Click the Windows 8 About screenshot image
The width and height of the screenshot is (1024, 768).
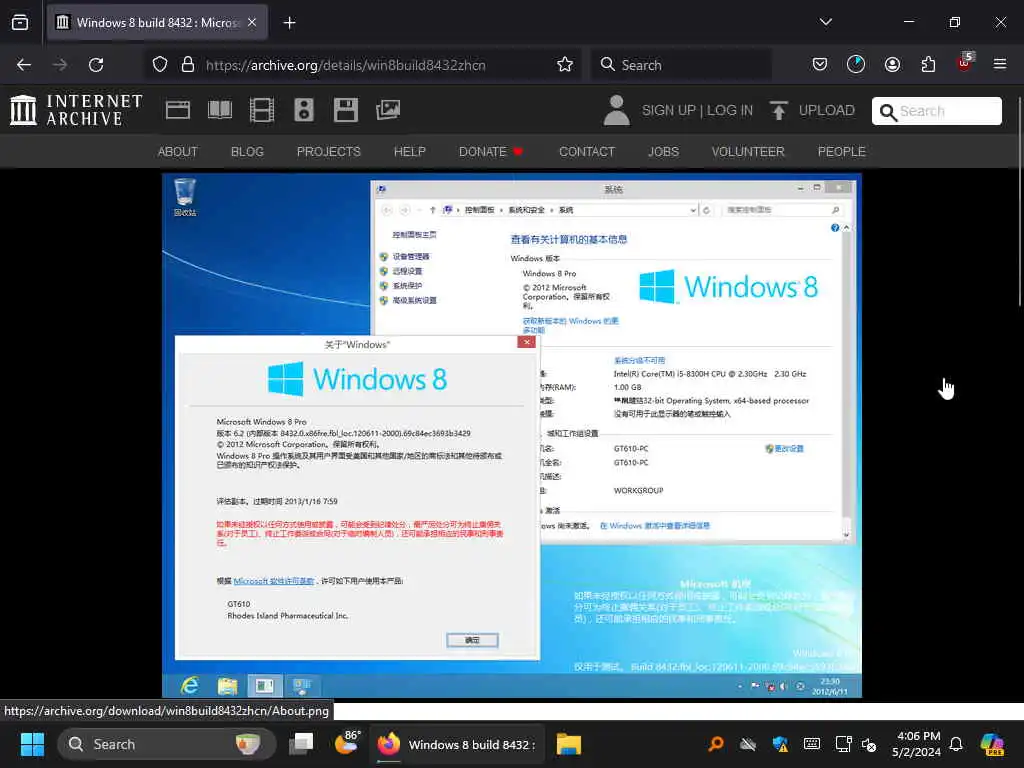pyautogui.click(x=512, y=436)
